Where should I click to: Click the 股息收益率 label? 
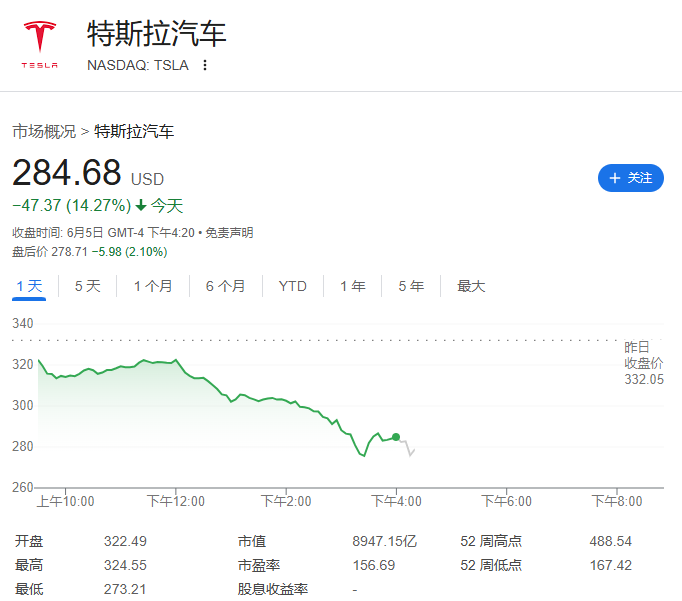tap(273, 589)
